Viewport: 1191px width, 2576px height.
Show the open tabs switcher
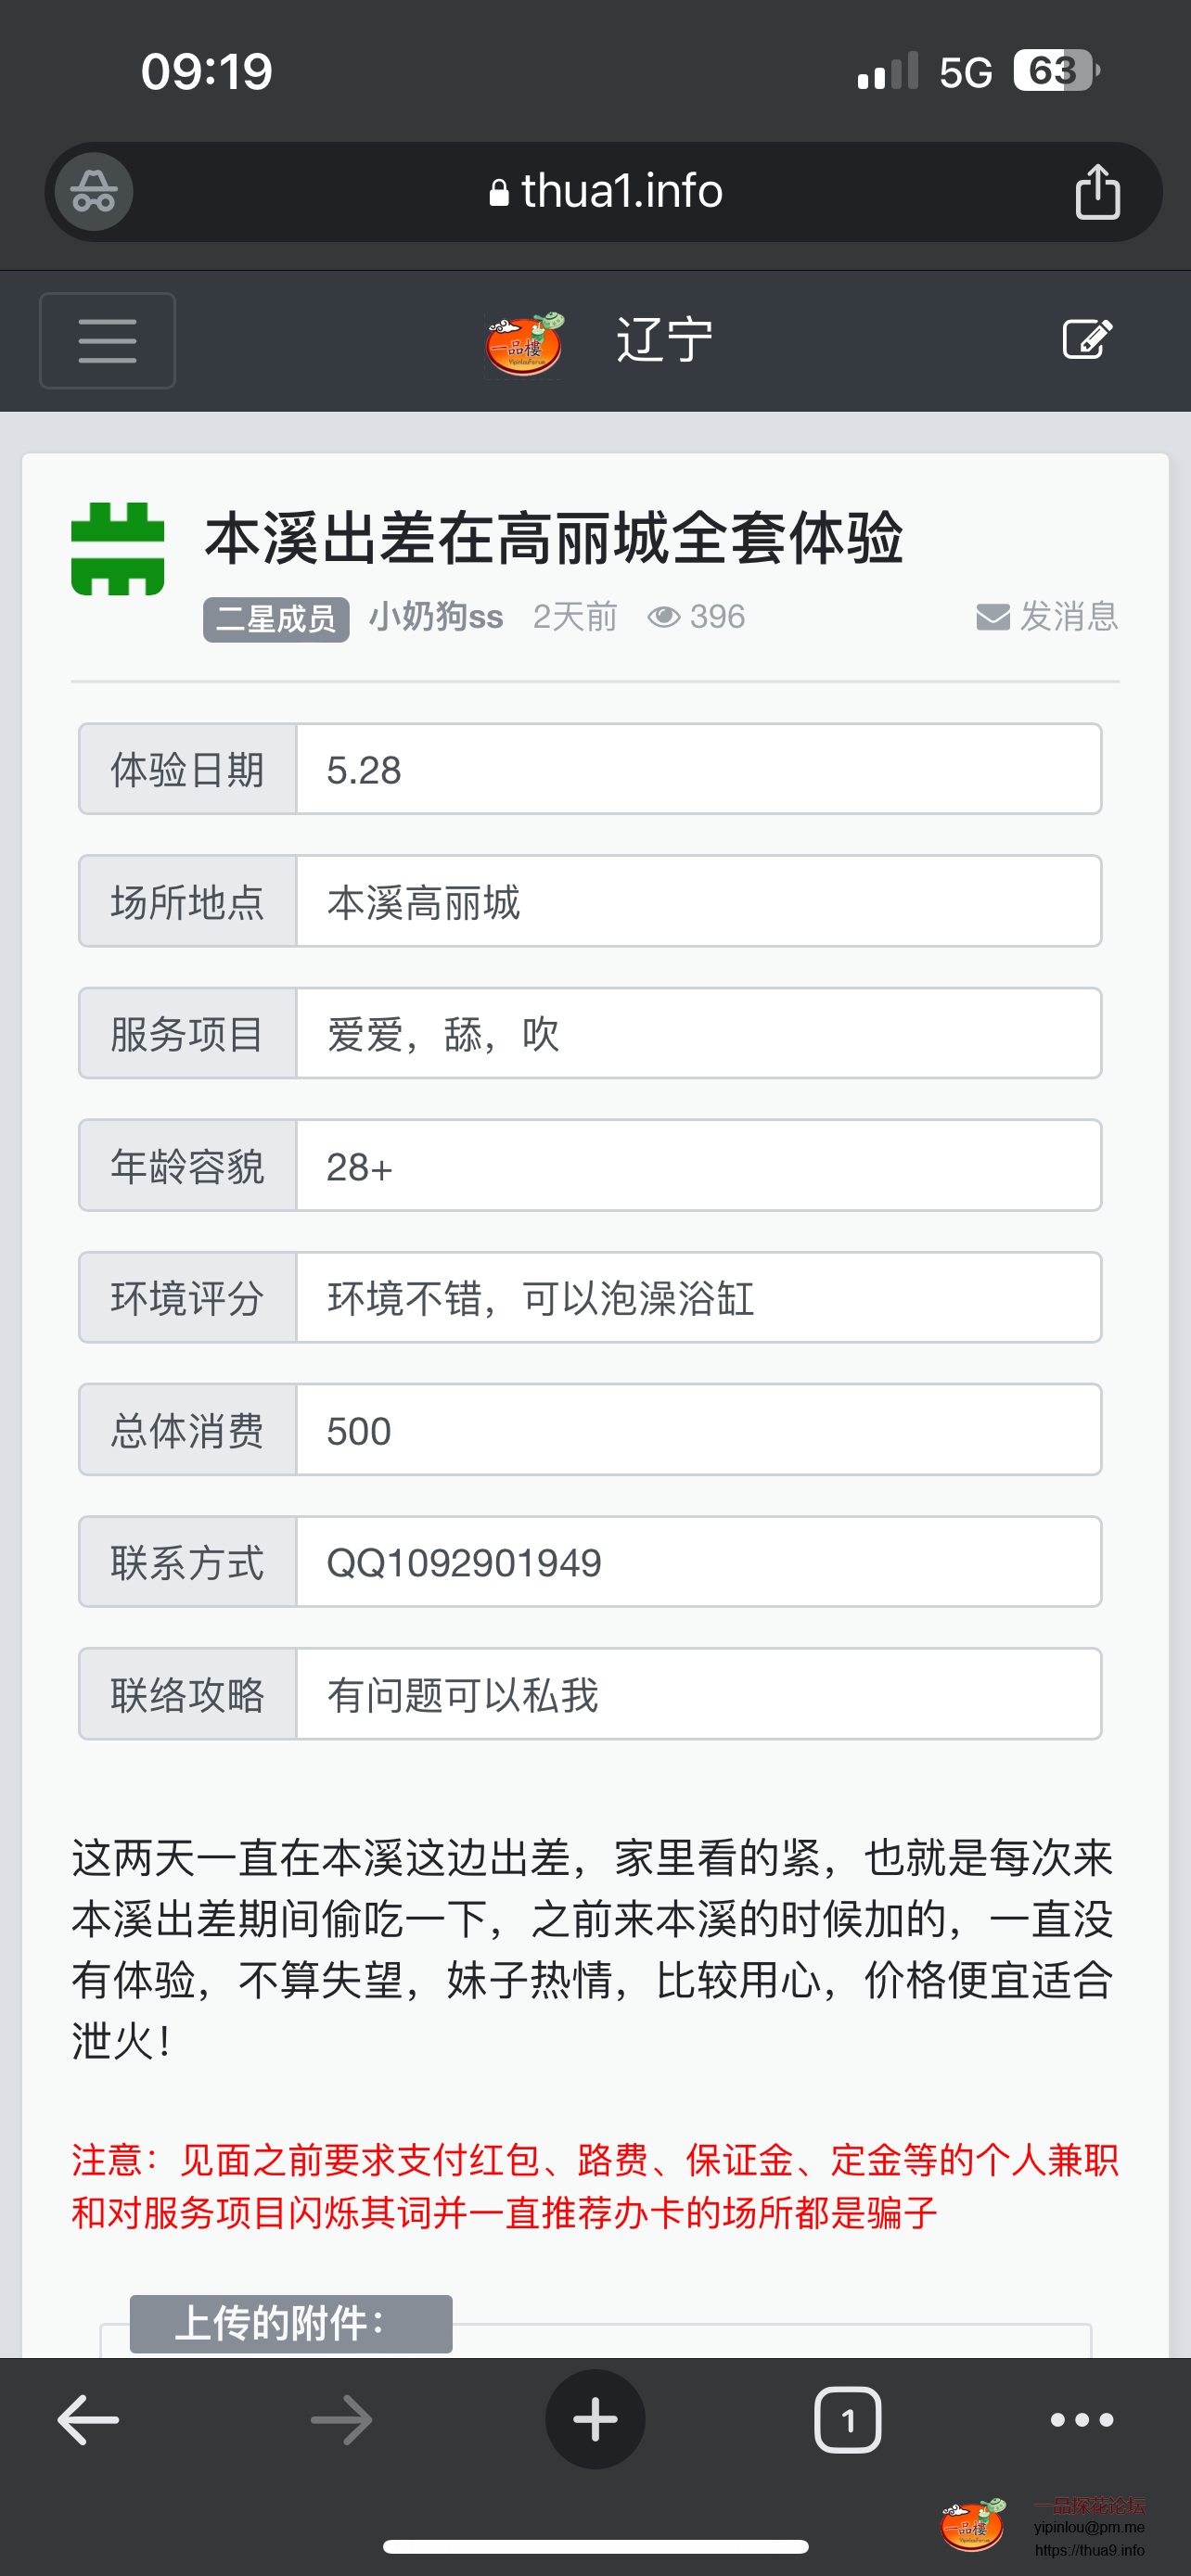(848, 2420)
